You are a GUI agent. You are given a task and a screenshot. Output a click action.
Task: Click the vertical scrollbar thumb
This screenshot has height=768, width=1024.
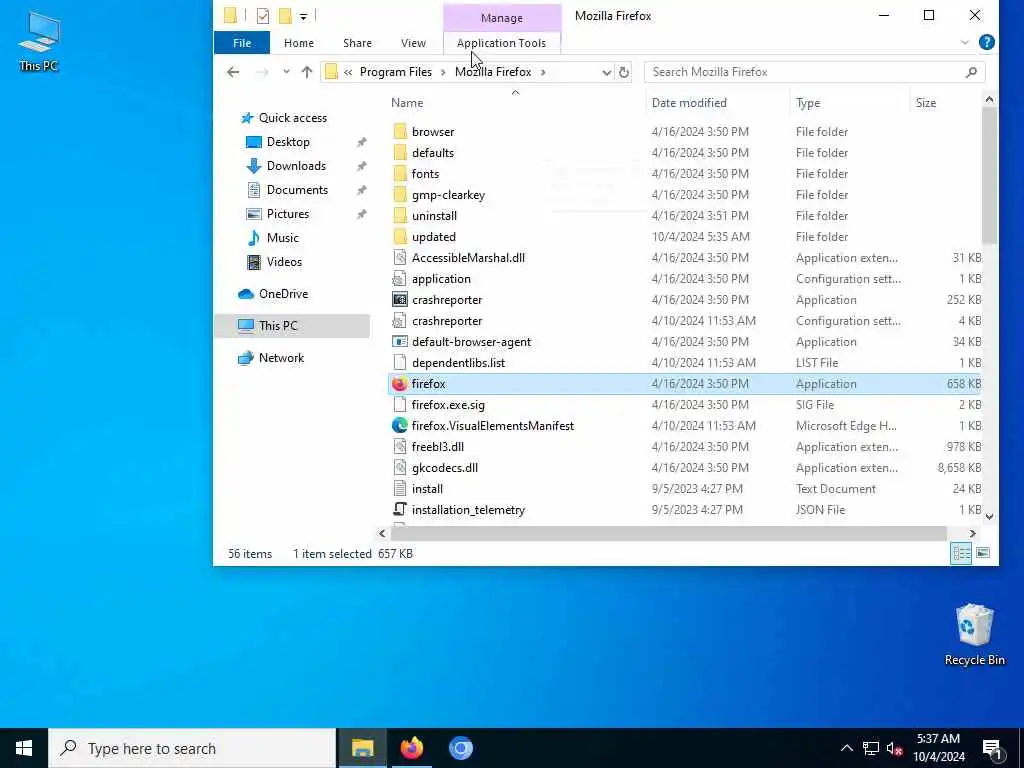point(989,176)
